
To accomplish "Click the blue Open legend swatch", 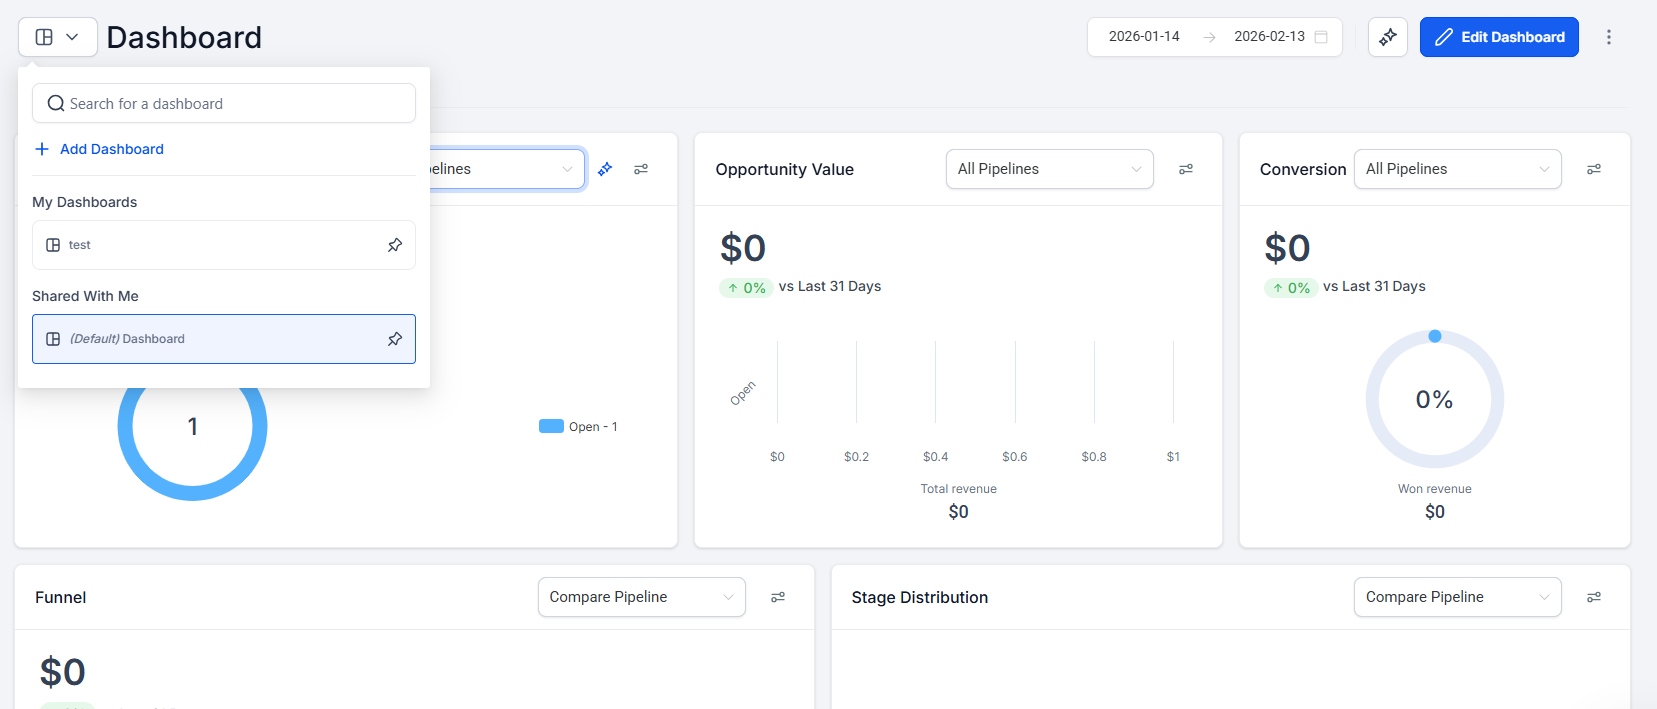I will (x=551, y=426).
